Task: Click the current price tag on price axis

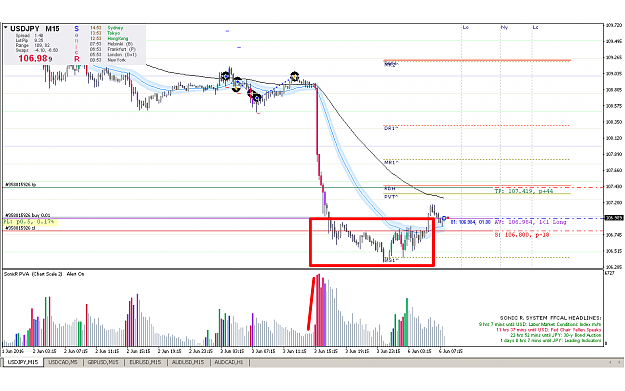Action: pos(614,218)
